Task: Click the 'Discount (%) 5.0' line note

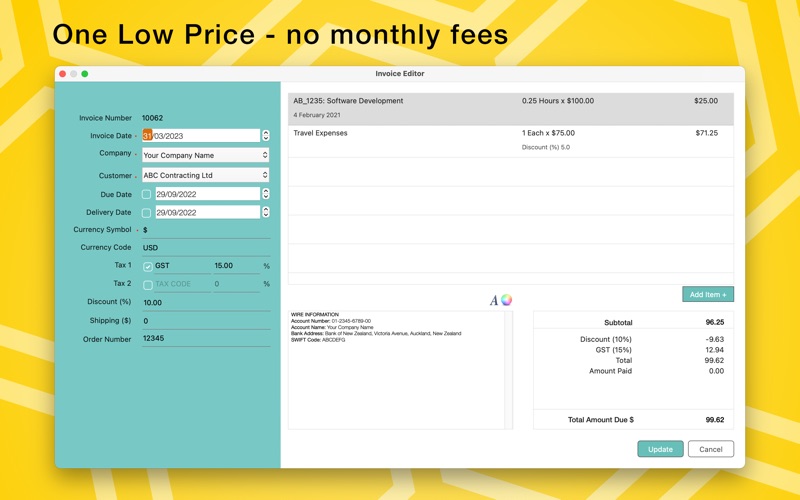Action: [545, 147]
